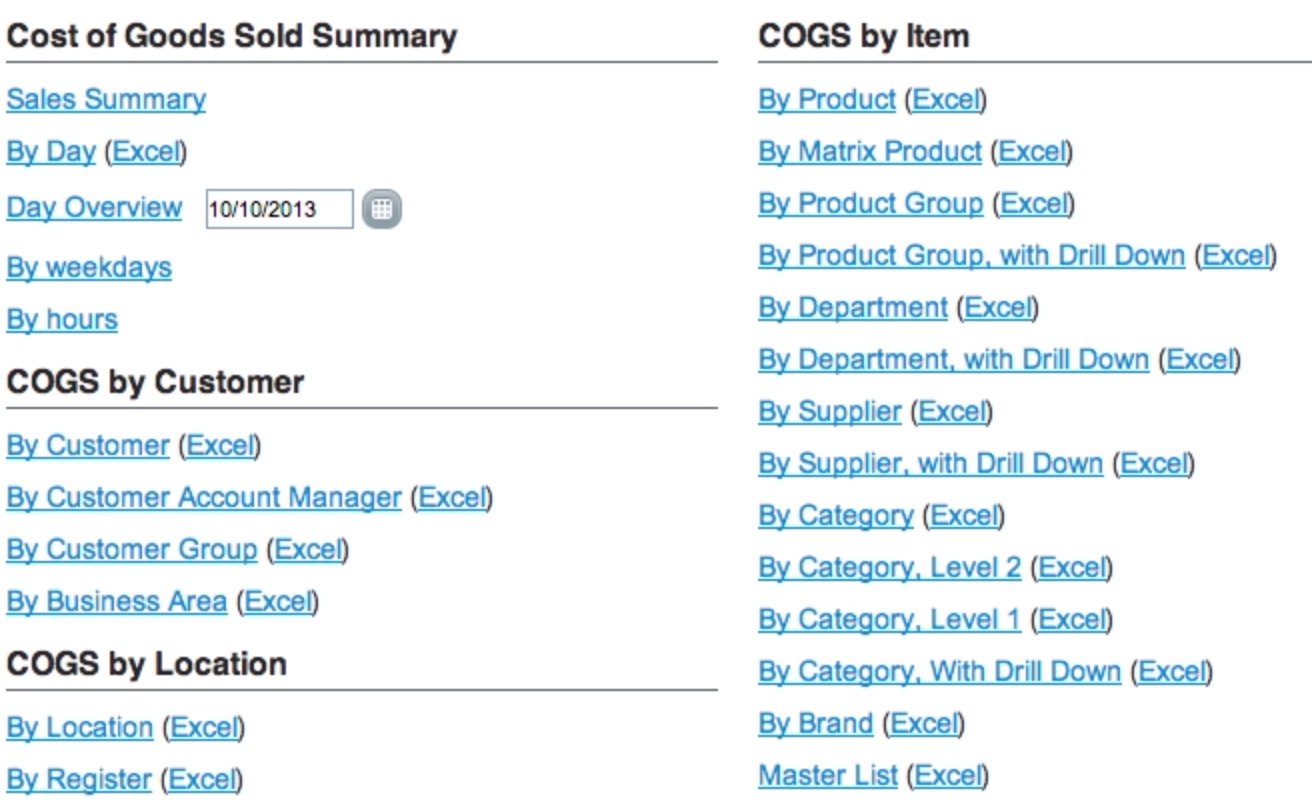
Task: Open the By hours report
Action: tap(62, 320)
